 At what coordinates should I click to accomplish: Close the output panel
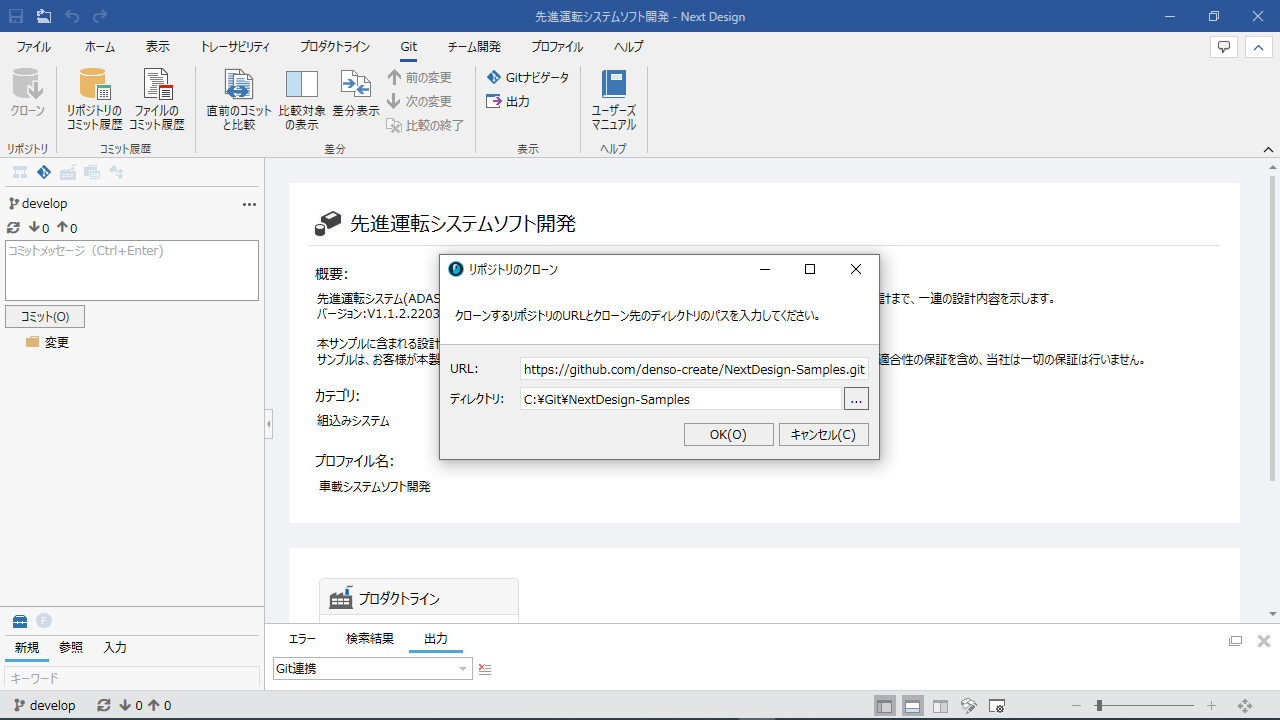click(1264, 641)
